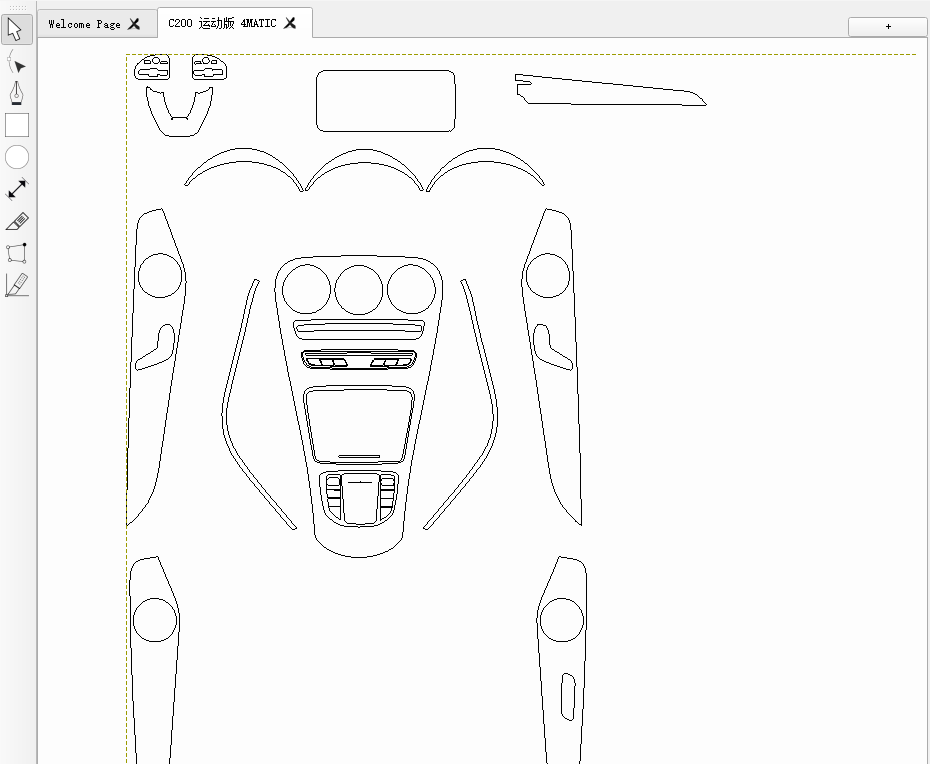Select the knife eraser tool
Viewport: 930px width, 764px height.
click(x=17, y=221)
